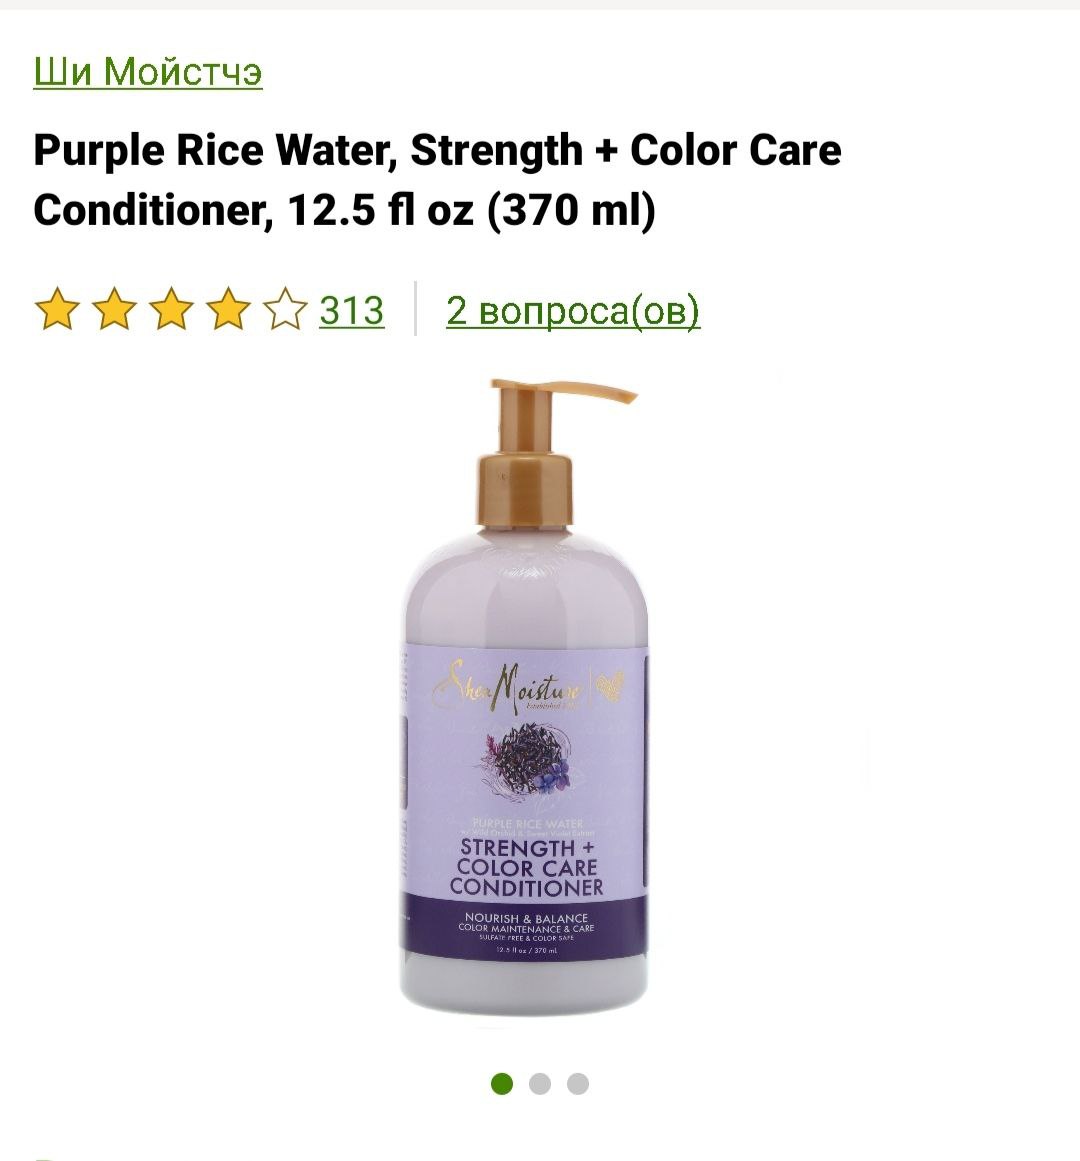This screenshot has width=1080, height=1161.
Task: Click the conditioner bottle product image
Action: [x=524, y=696]
